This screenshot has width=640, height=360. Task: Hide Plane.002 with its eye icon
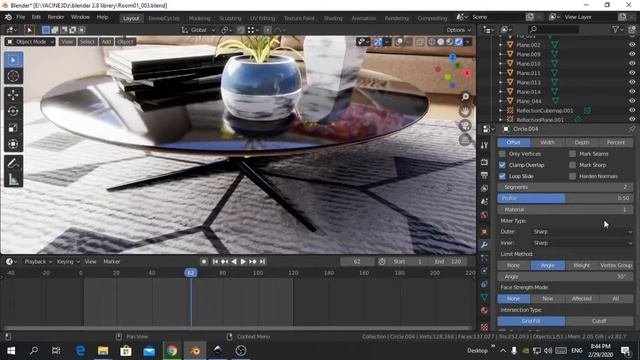[x=632, y=45]
